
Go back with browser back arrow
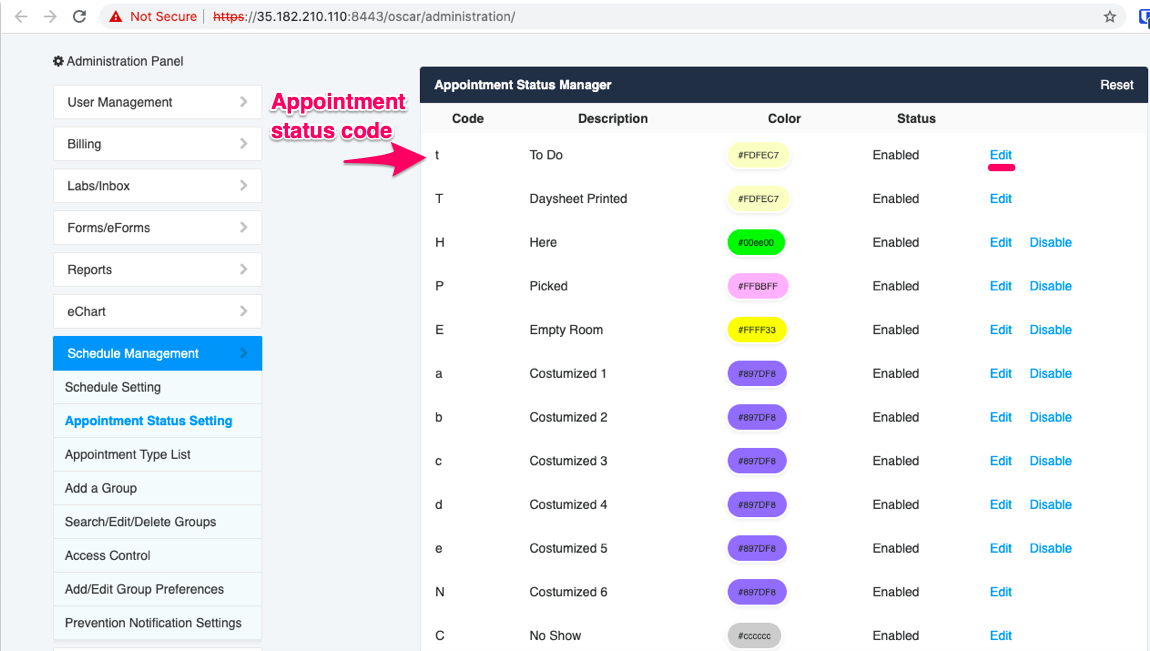pos(21,16)
